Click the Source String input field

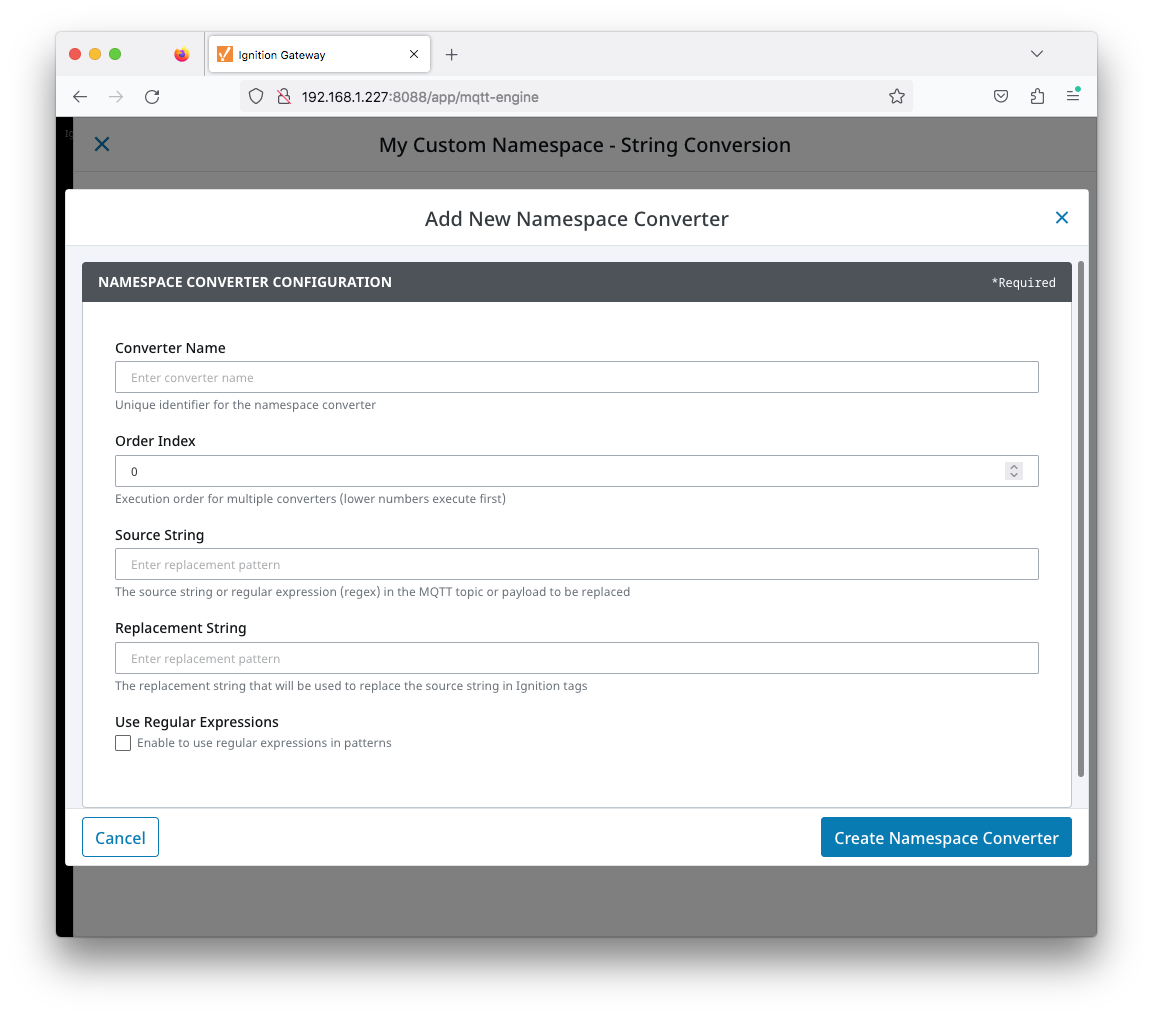pyautogui.click(x=576, y=564)
